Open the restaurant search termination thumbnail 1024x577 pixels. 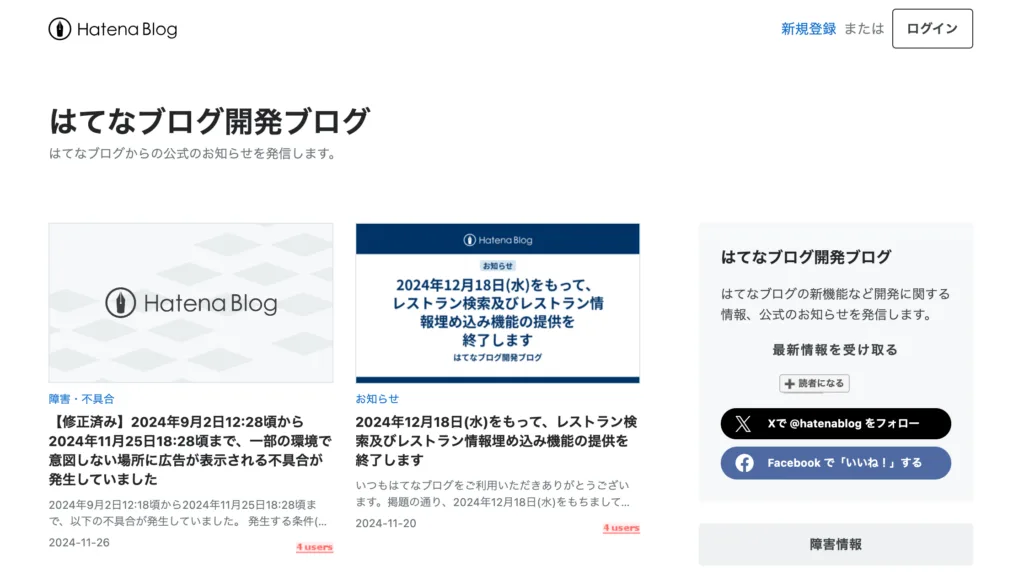click(498, 303)
